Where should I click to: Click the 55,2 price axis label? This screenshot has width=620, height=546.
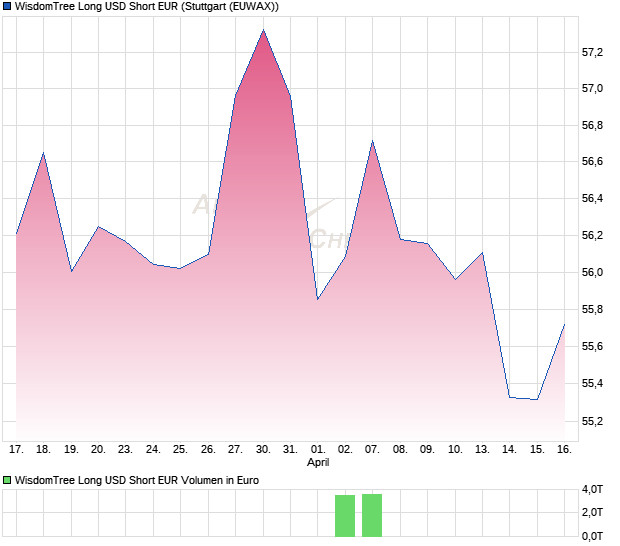pyautogui.click(x=592, y=420)
